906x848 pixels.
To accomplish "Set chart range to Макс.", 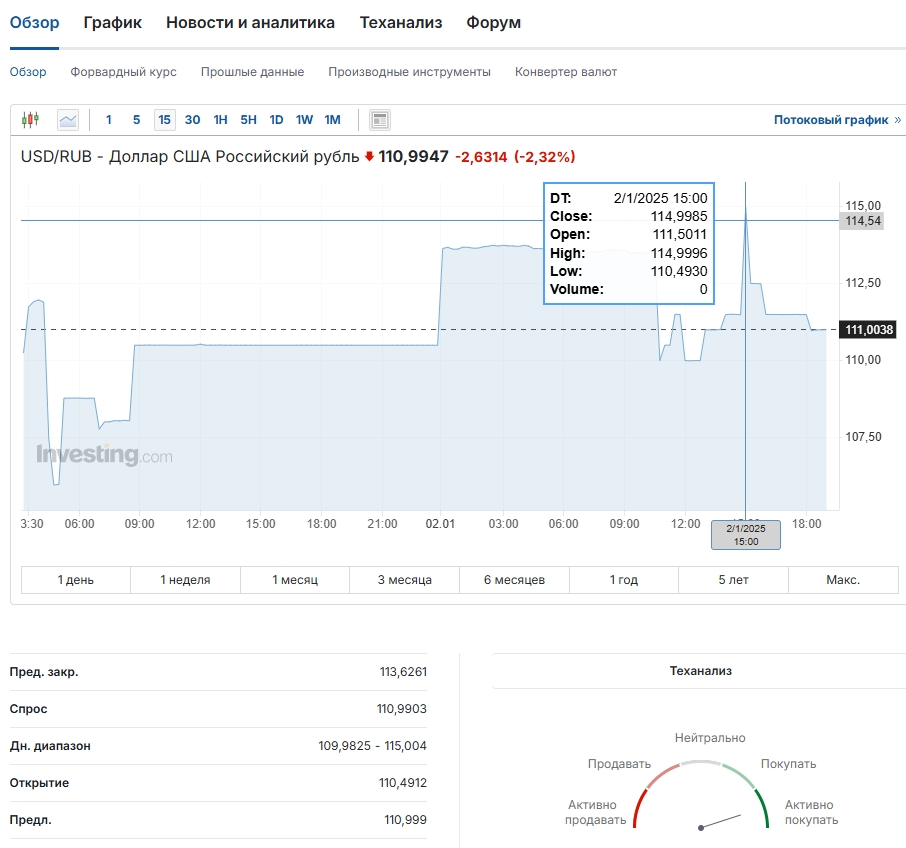I will coord(843,579).
